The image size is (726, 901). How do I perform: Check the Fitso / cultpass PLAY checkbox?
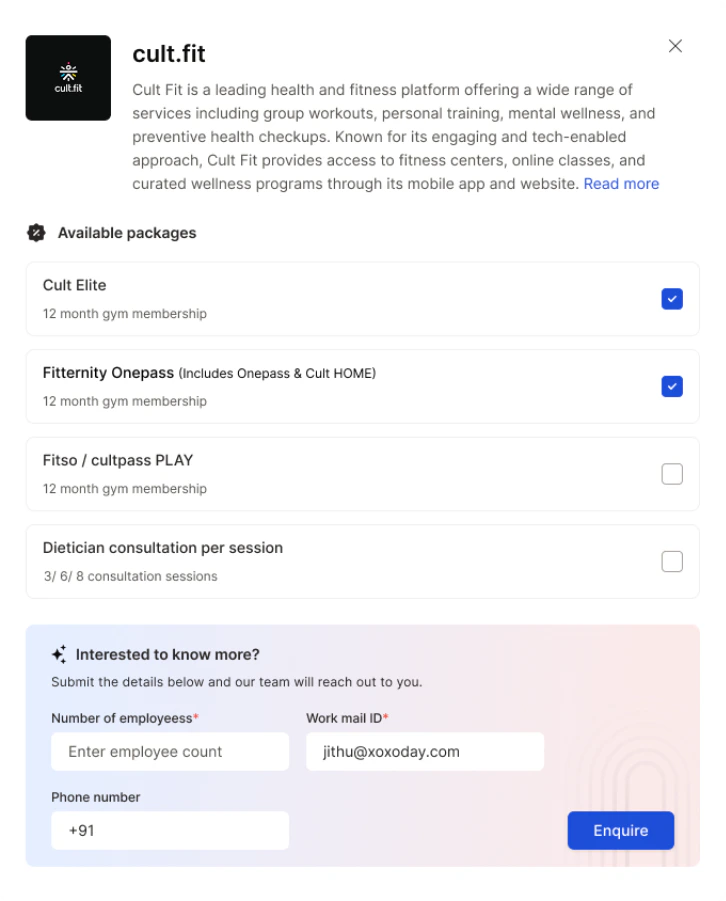click(x=671, y=474)
